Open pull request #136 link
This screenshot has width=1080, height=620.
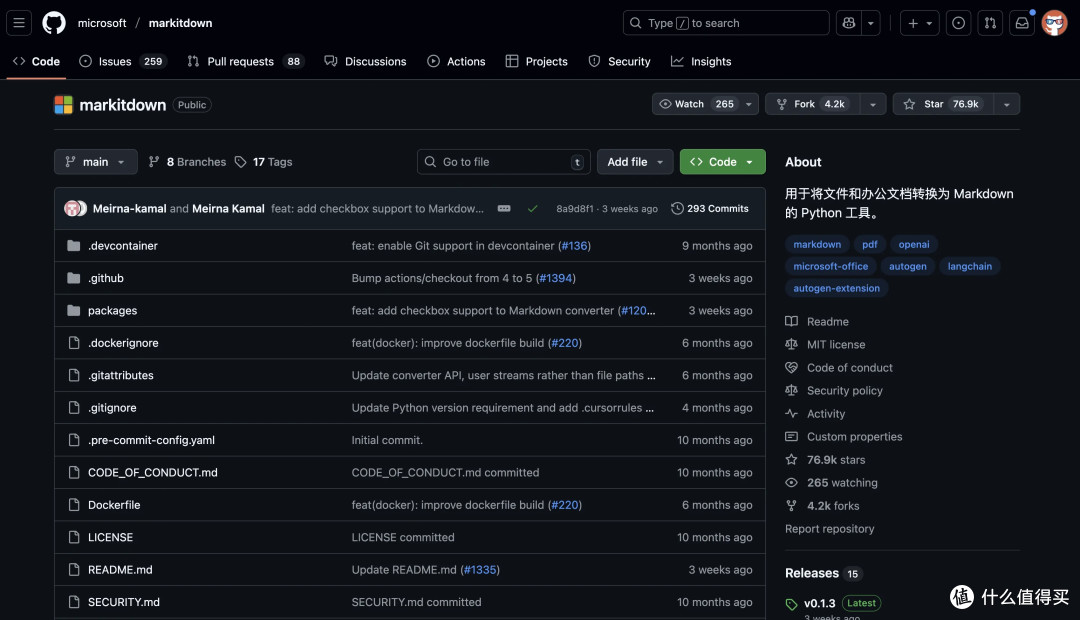point(574,246)
